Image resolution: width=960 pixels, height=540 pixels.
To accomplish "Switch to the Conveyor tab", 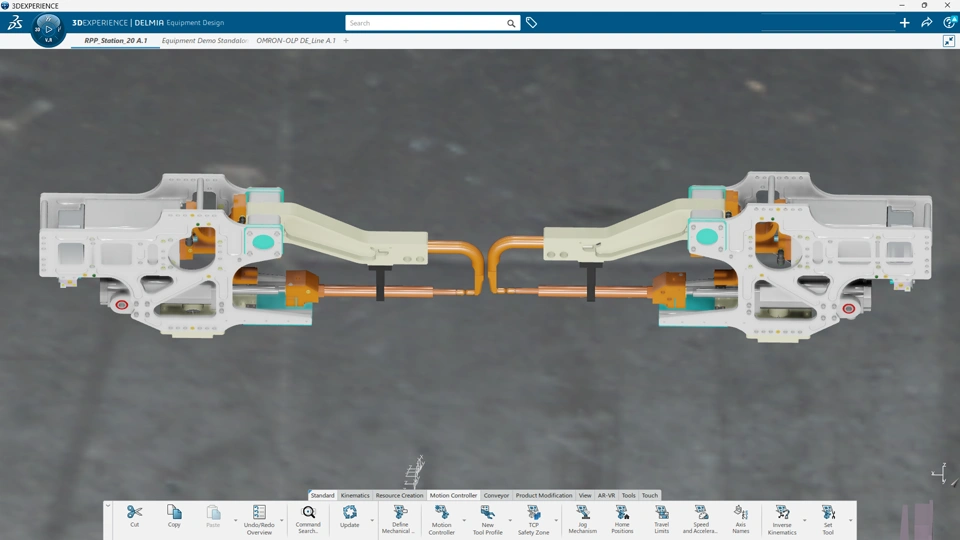I will [497, 495].
